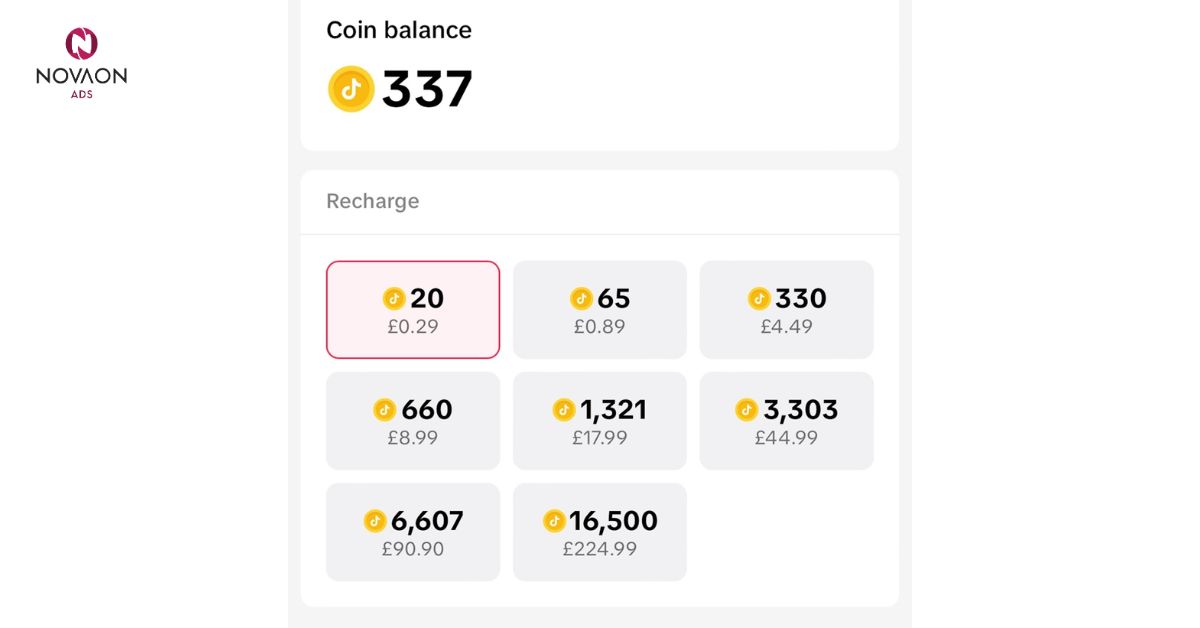This screenshot has width=1200, height=628.
Task: Pick the 16,500 coins £224.99 recharge tile
Action: (x=600, y=532)
